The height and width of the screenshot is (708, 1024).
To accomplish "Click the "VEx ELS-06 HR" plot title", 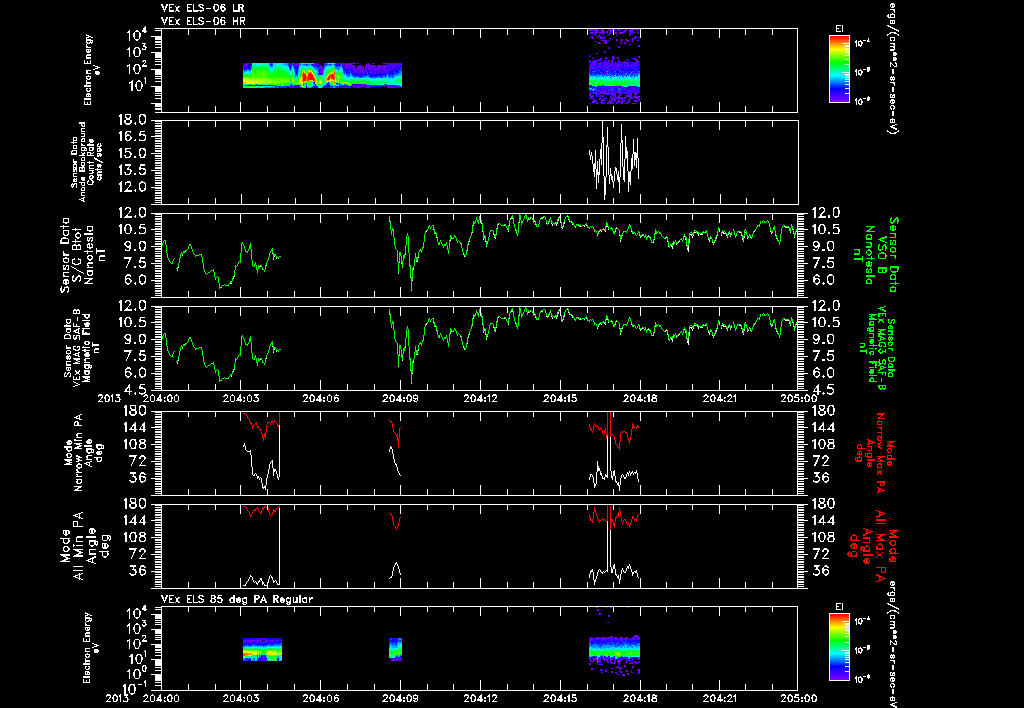I will point(203,22).
